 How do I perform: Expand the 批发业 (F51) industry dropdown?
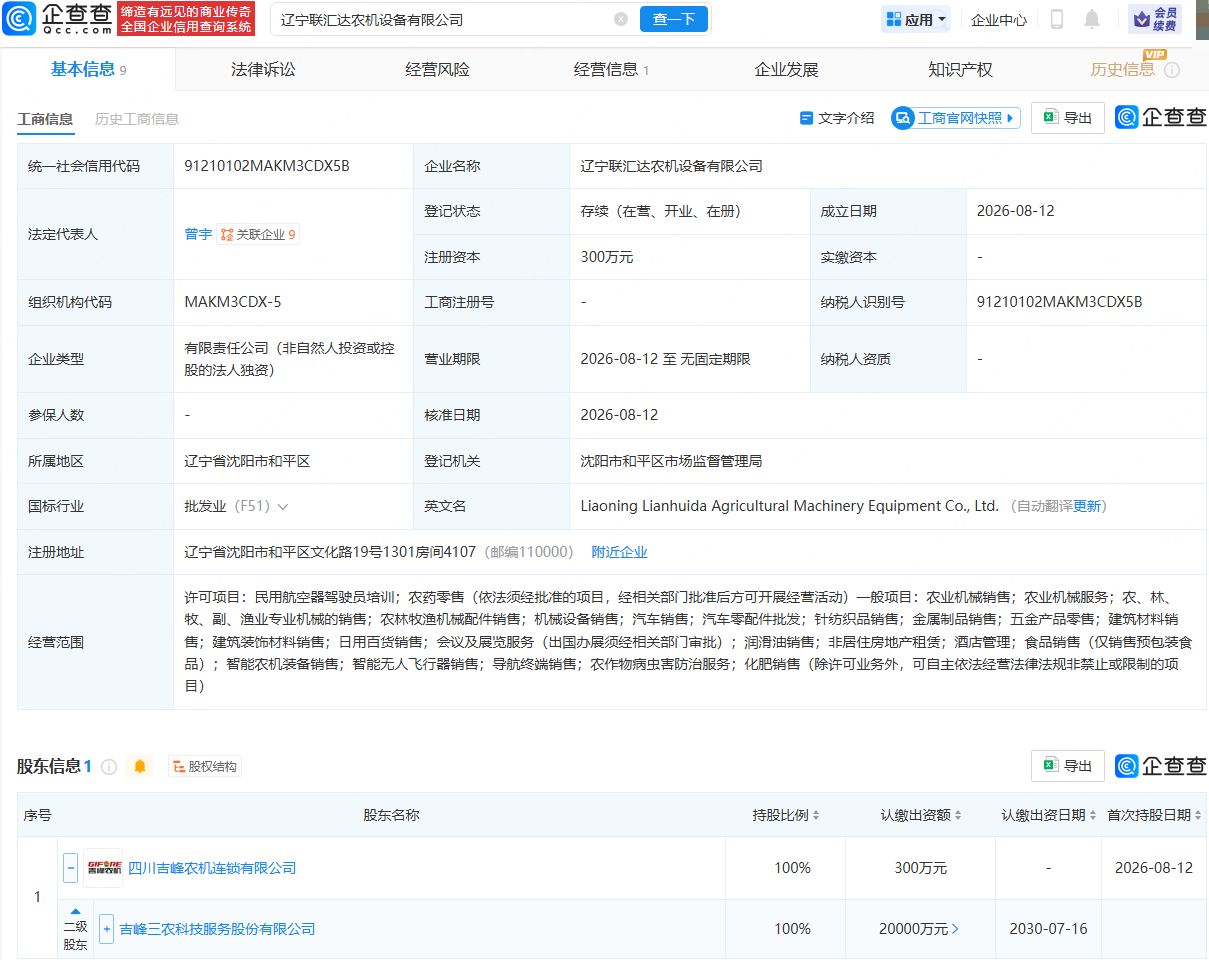[283, 507]
